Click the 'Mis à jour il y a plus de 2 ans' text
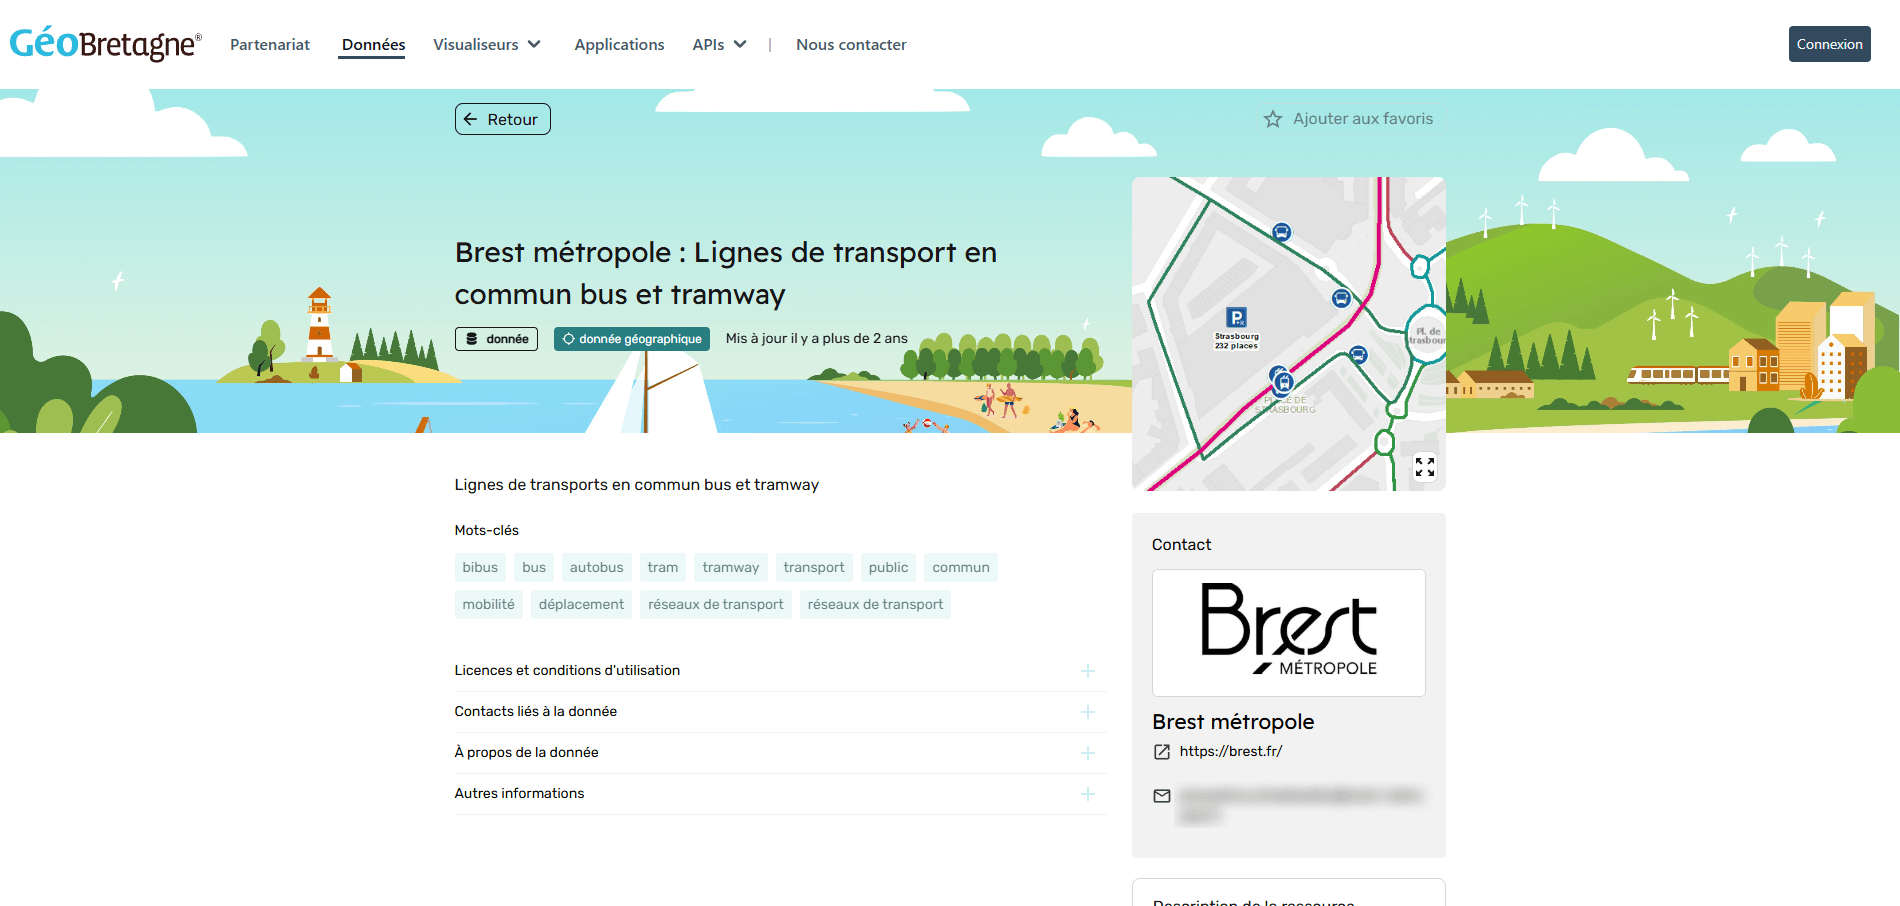 [x=817, y=339]
